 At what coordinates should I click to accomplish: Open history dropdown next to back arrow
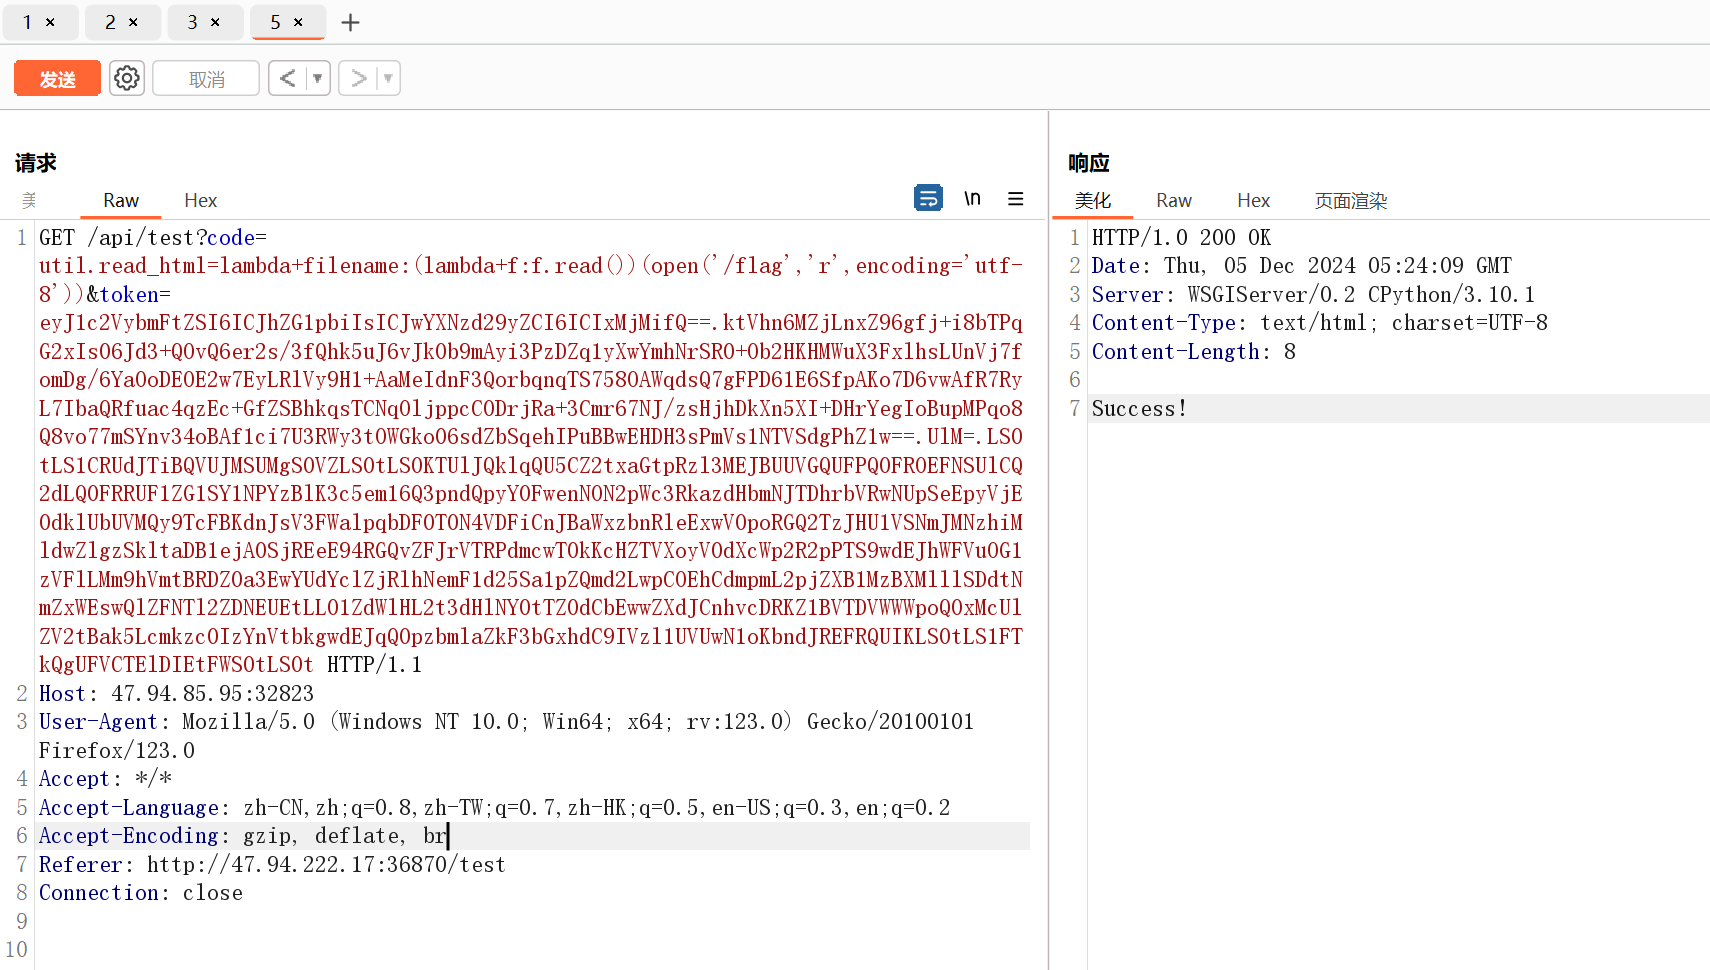point(318,78)
